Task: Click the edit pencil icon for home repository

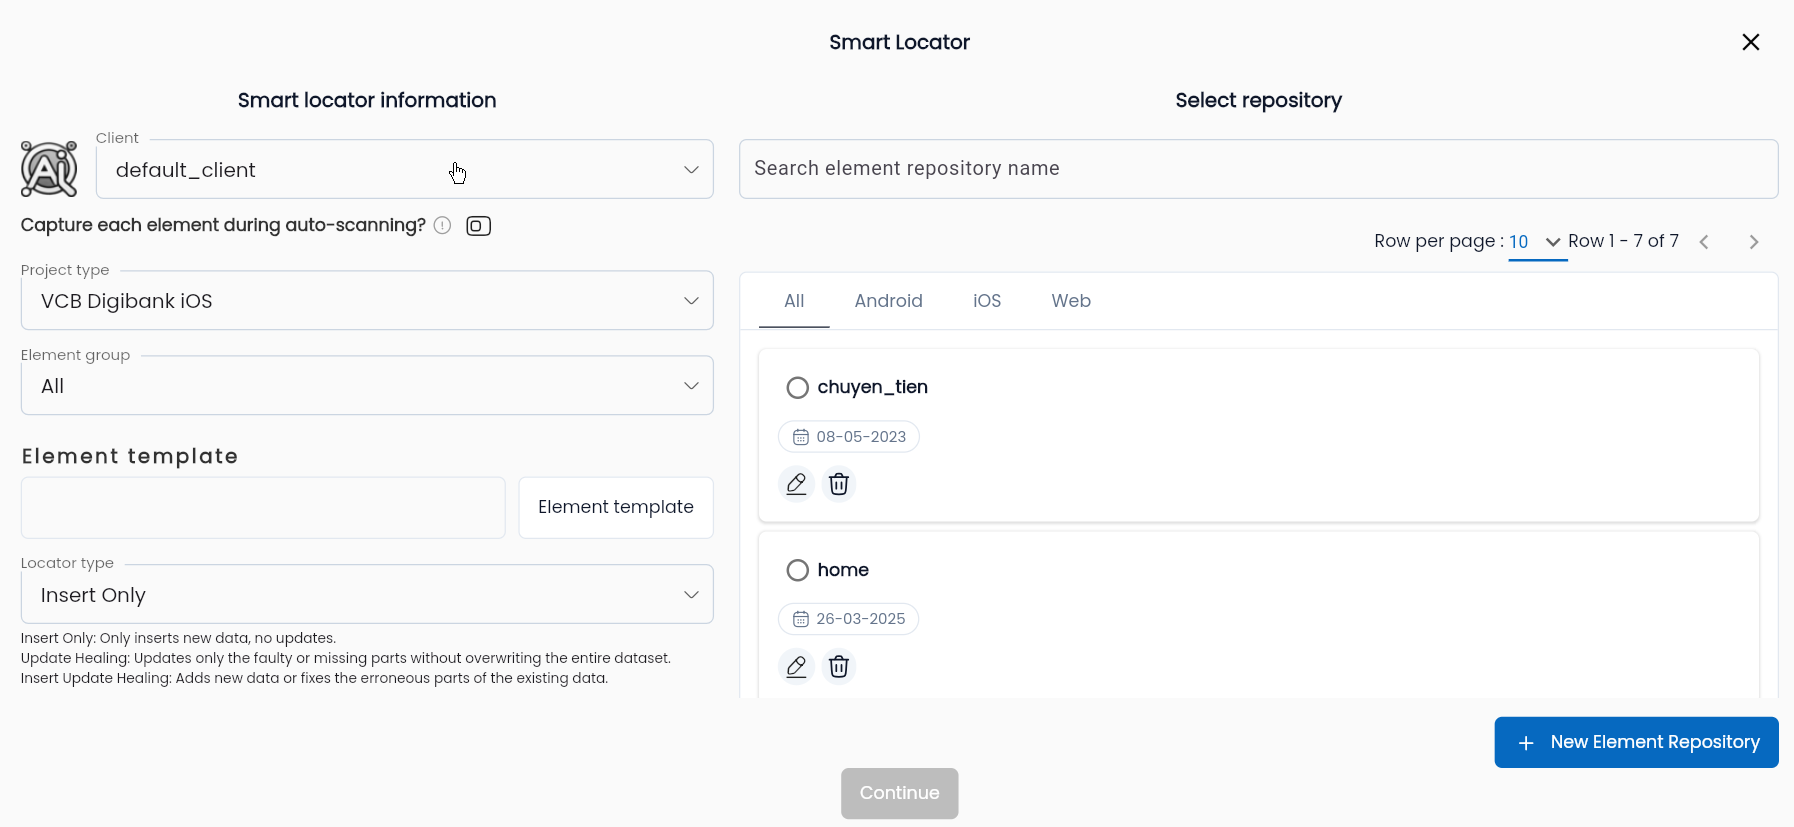Action: [x=796, y=666]
